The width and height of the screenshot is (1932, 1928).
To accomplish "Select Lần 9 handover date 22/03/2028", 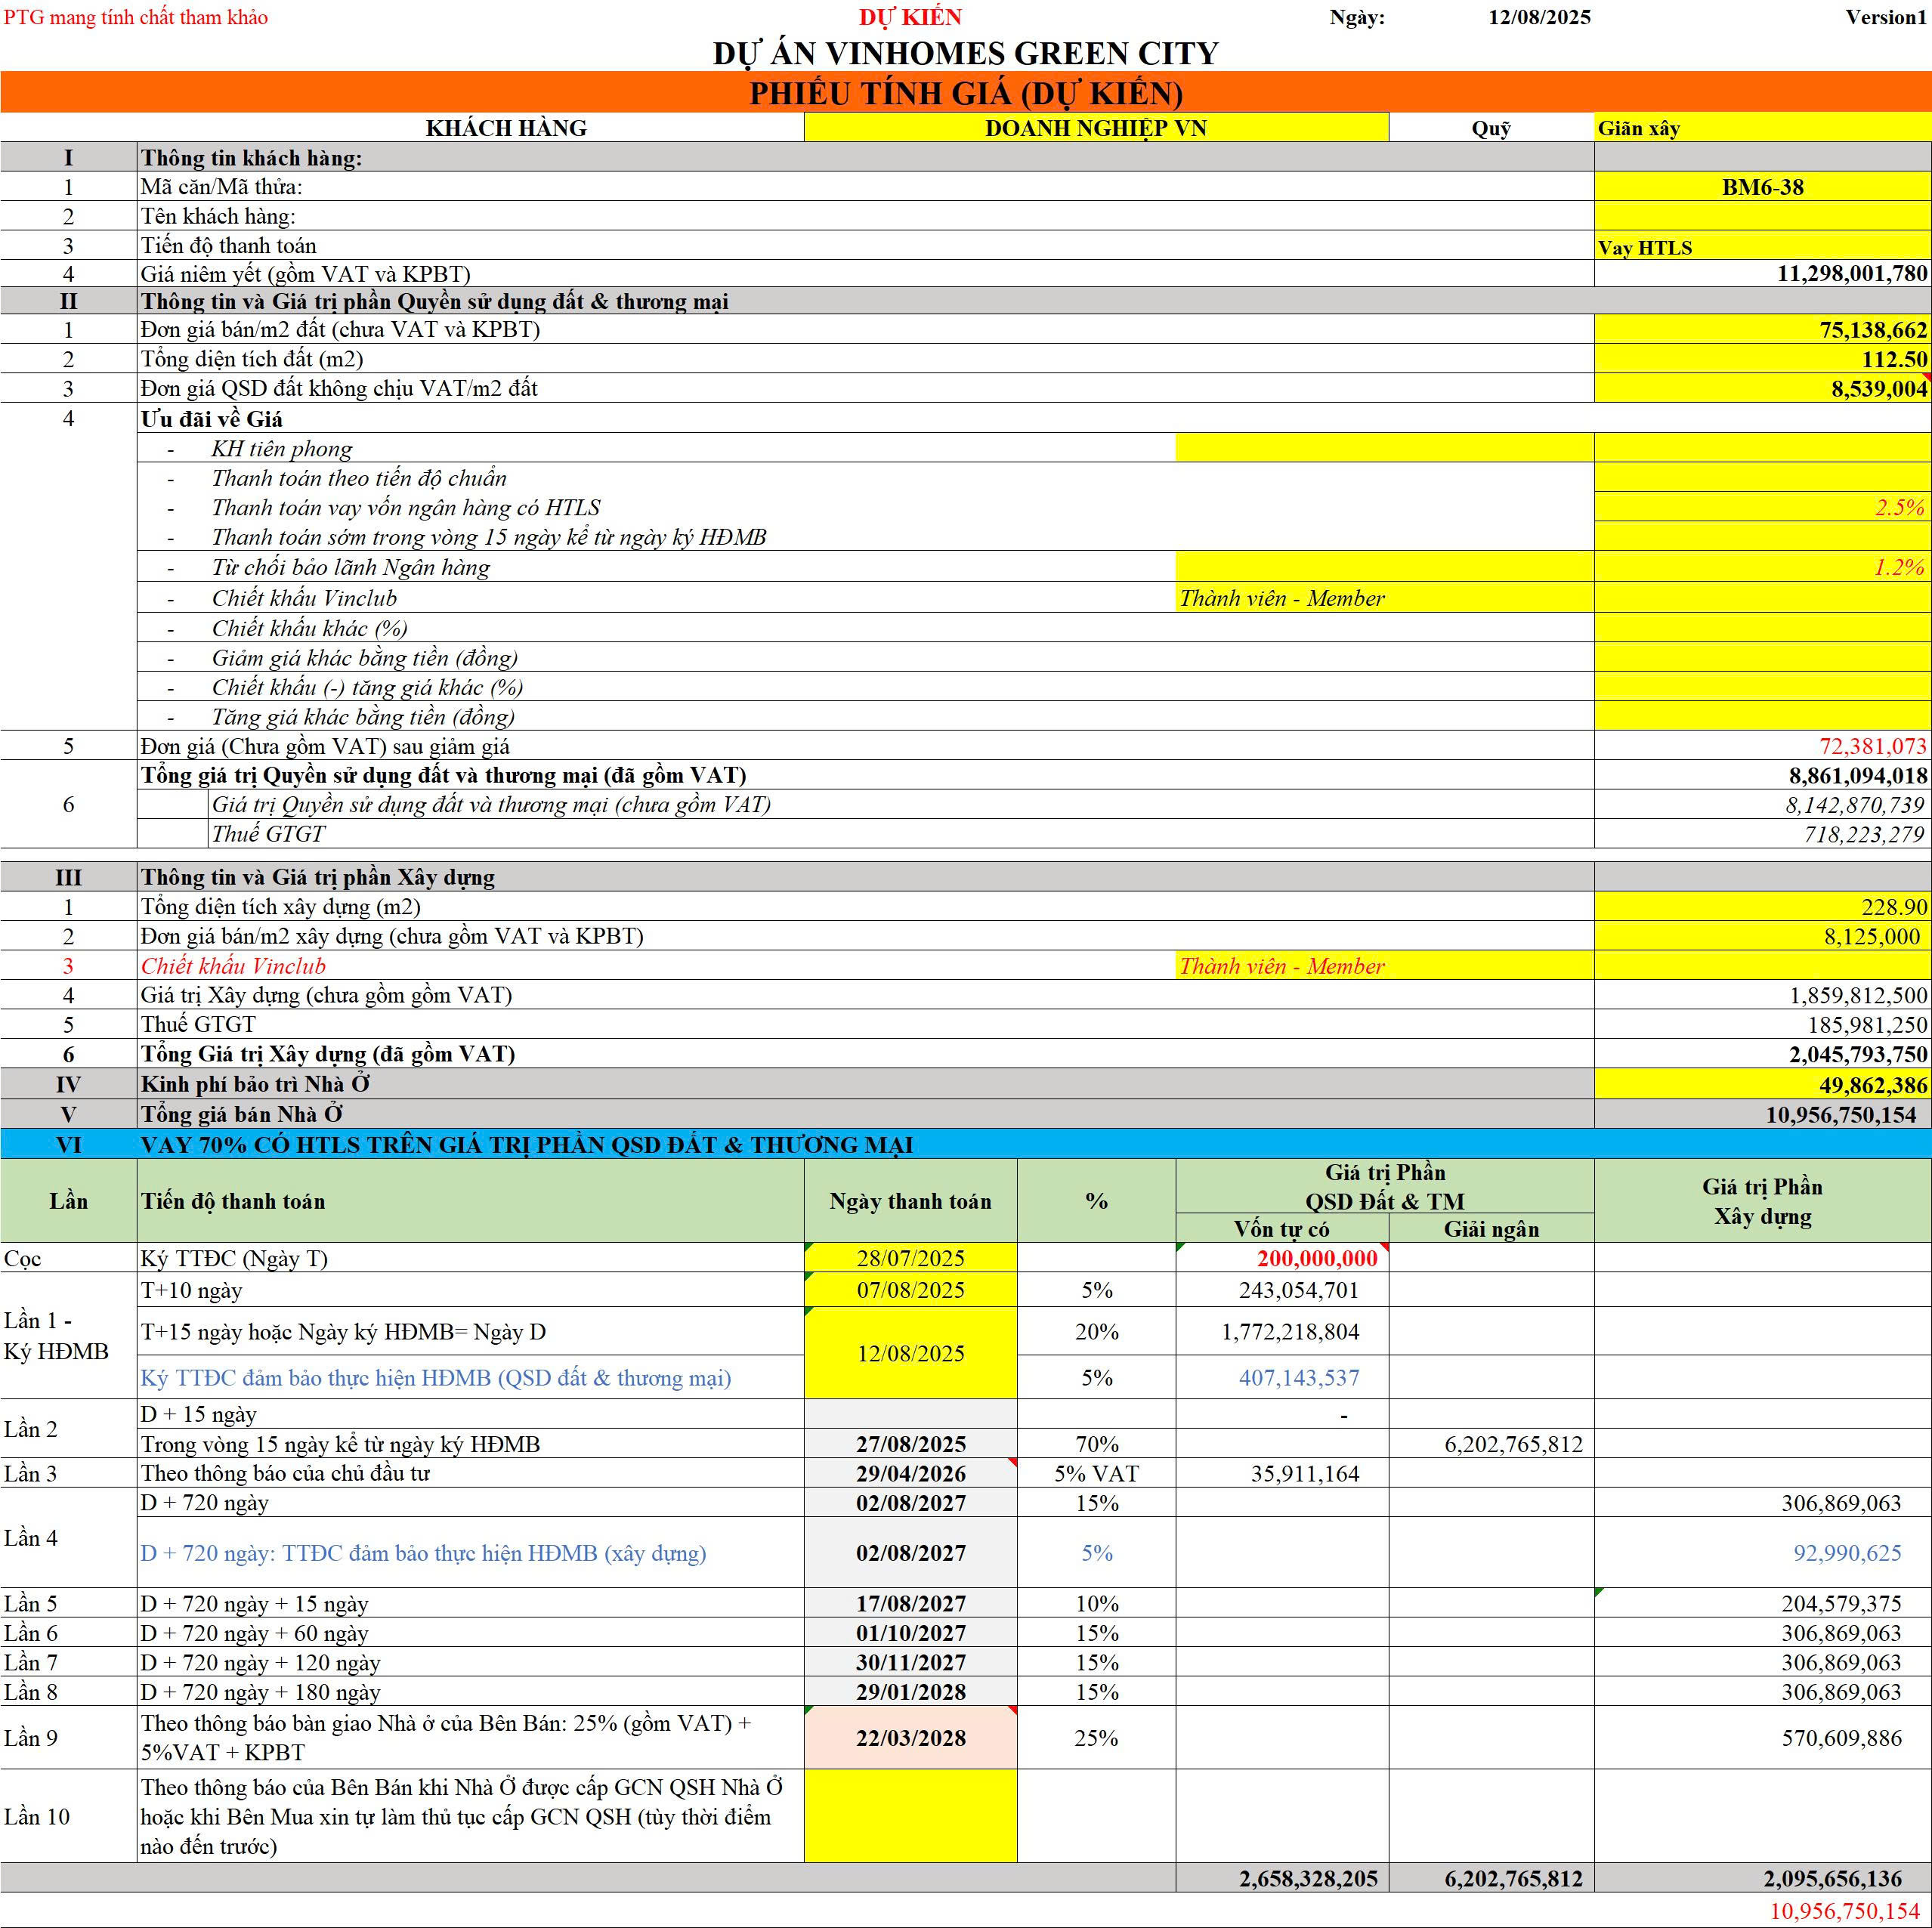I will 910,1738.
